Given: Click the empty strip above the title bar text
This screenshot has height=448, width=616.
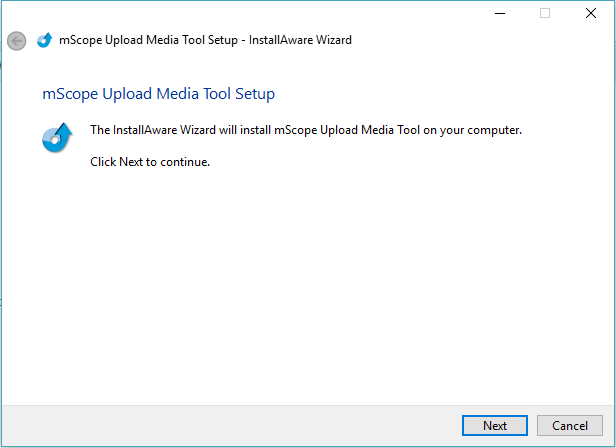Looking at the screenshot, I should click(250, 13).
